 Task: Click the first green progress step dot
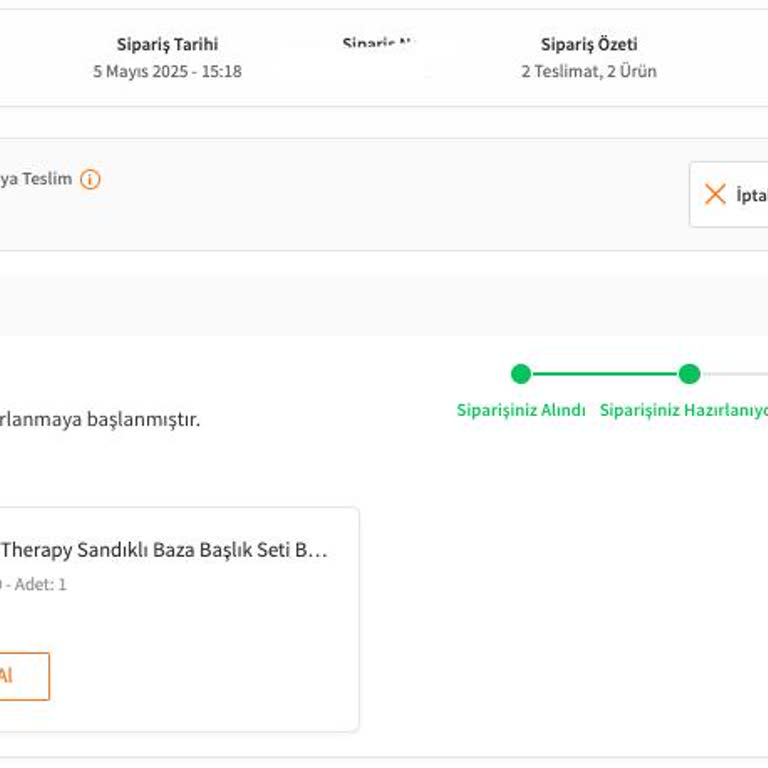(521, 374)
